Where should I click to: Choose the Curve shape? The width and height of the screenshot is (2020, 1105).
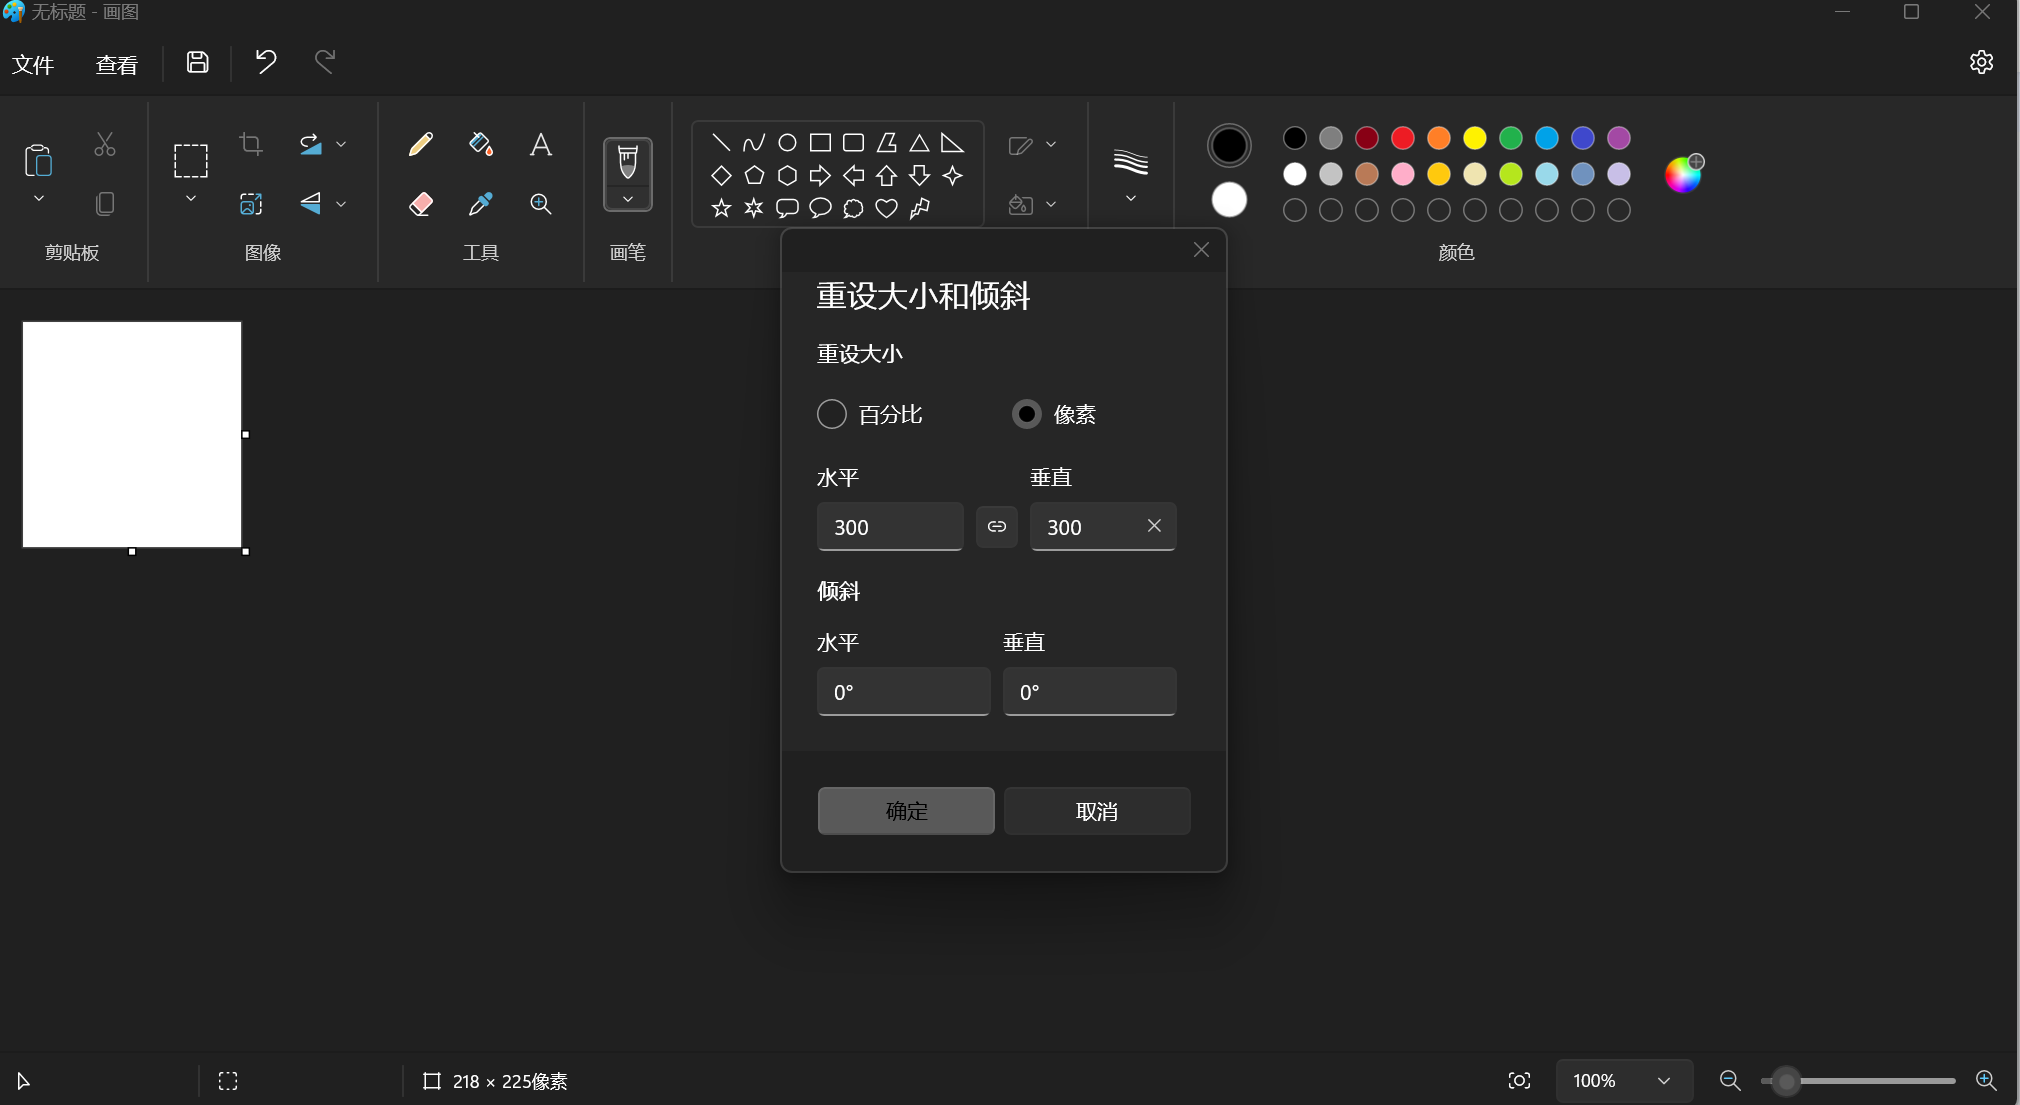coord(754,142)
